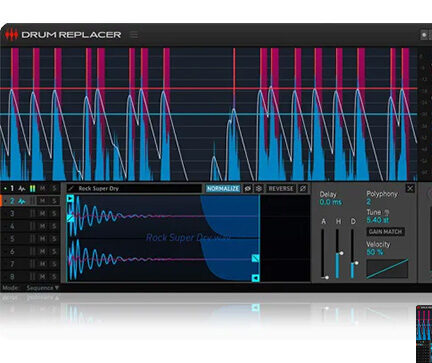Click the thin orange trigger marker mid-display
The image size is (432, 363).
point(234,77)
